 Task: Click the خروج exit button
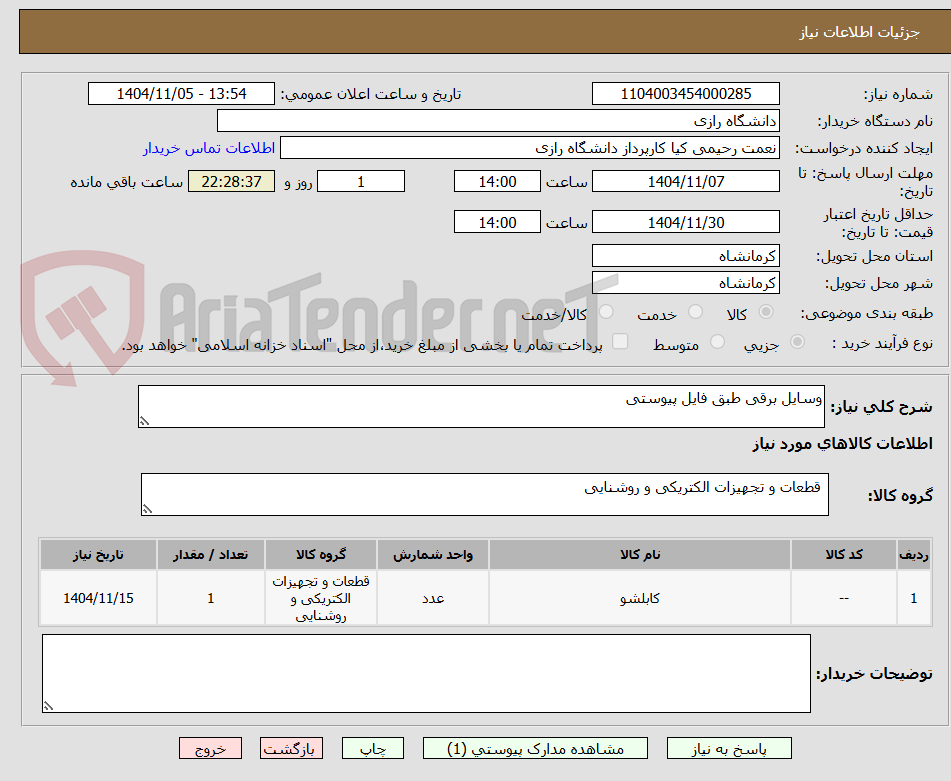[210, 748]
